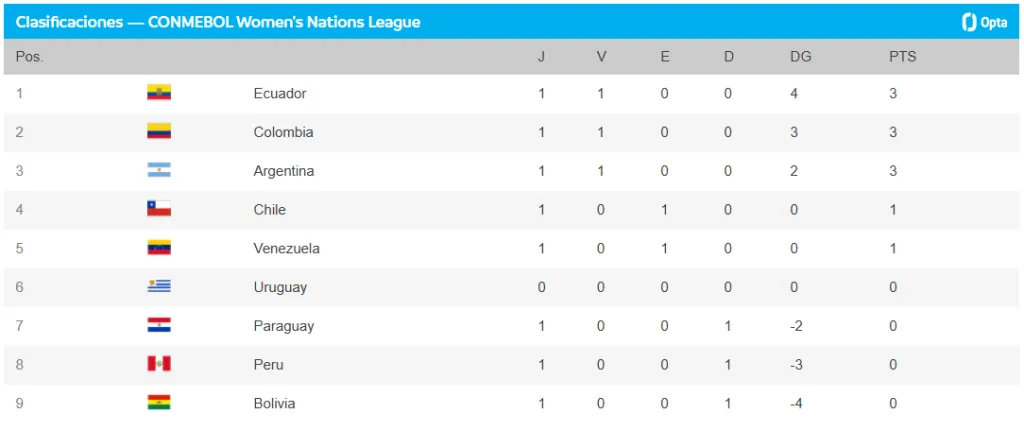1024x431 pixels.
Task: Click the Chile flag icon
Action: pos(159,209)
